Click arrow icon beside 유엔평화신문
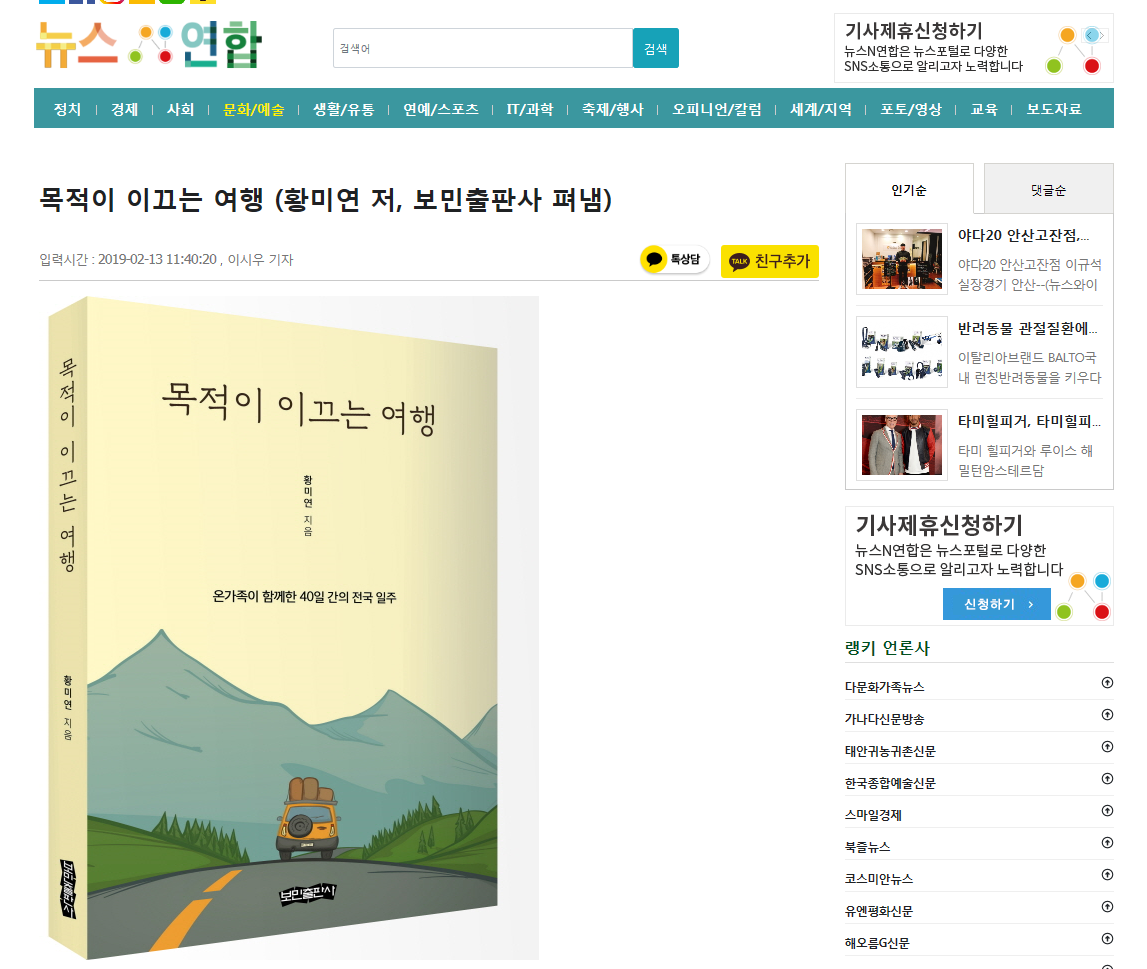 coord(1107,907)
